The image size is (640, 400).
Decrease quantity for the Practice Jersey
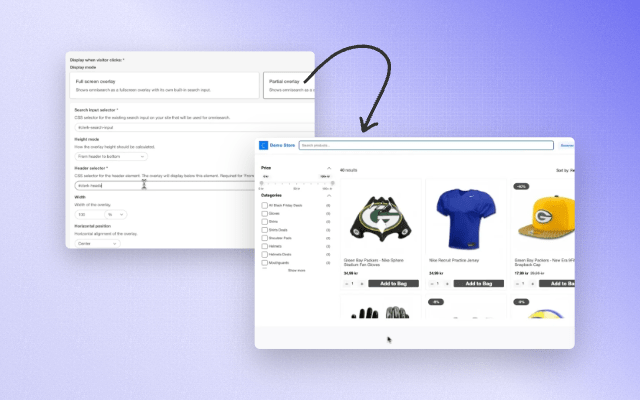[432, 284]
